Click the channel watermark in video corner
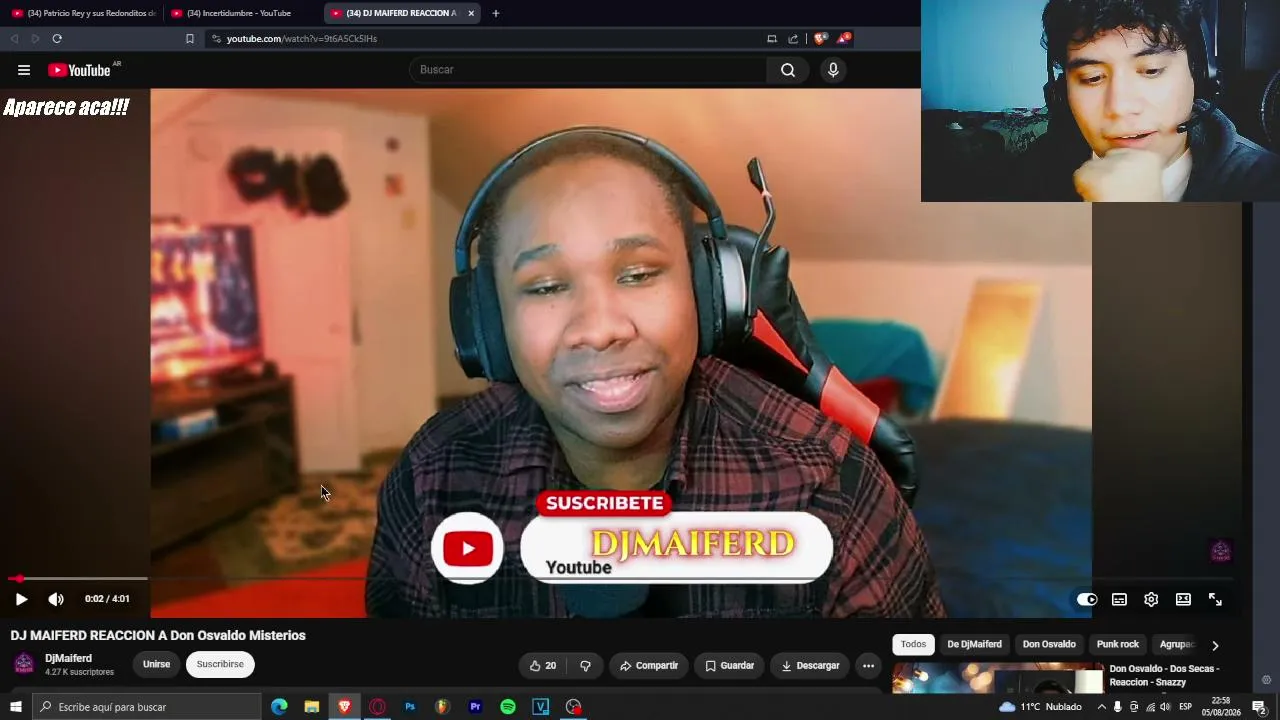Viewport: 1280px width, 720px height. (x=1220, y=551)
